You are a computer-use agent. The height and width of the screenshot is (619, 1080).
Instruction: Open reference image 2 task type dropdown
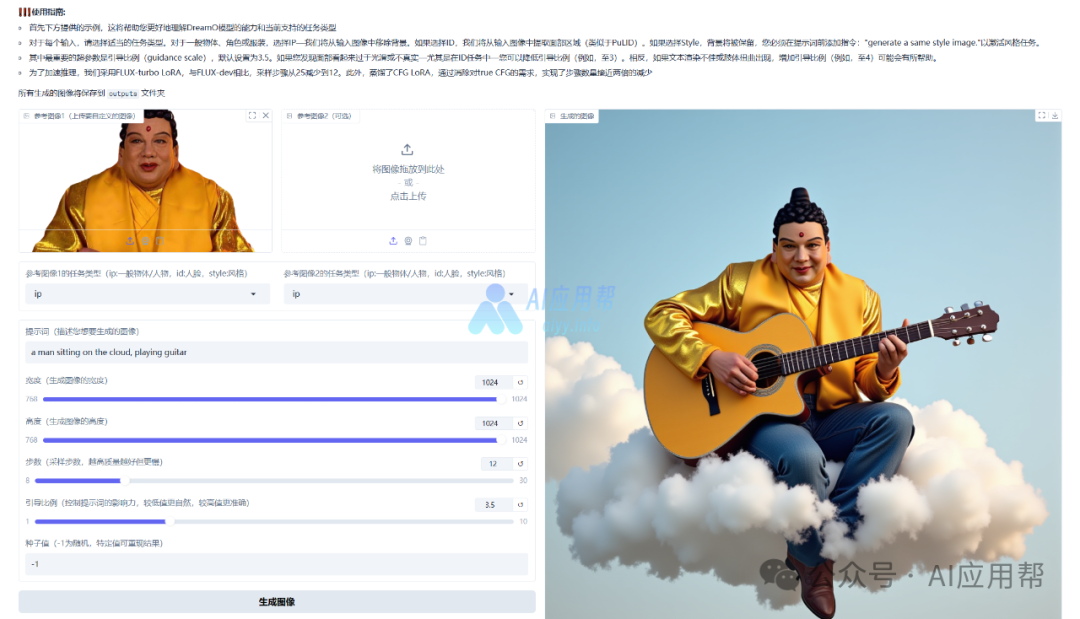click(406, 294)
